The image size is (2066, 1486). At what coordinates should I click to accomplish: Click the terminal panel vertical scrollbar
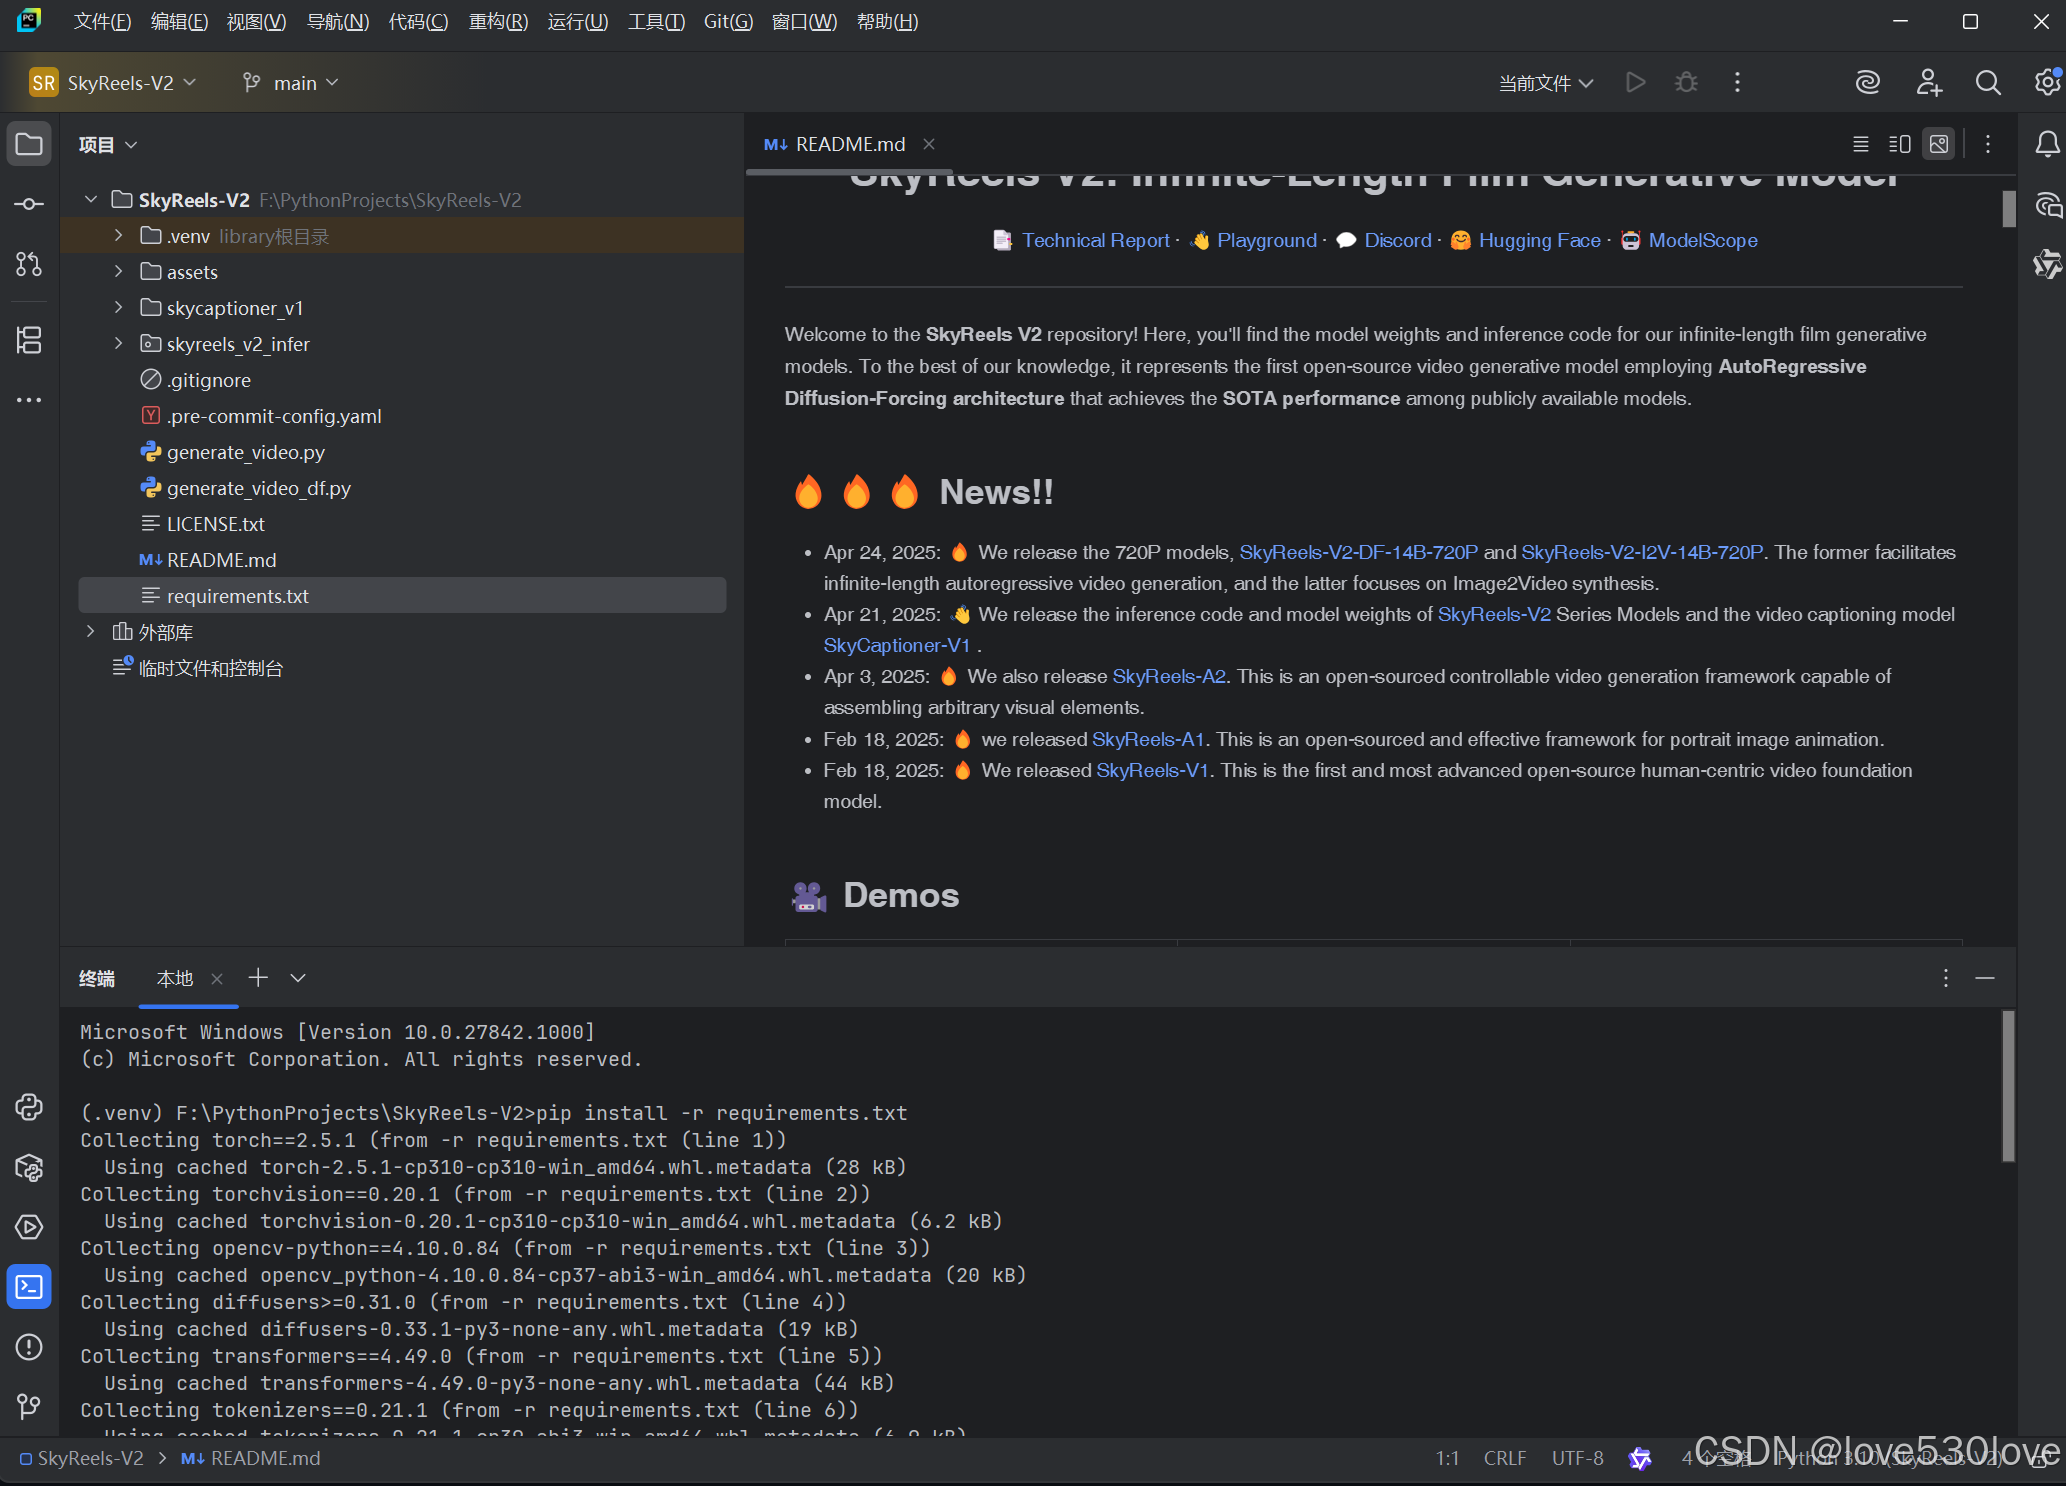click(2007, 1087)
